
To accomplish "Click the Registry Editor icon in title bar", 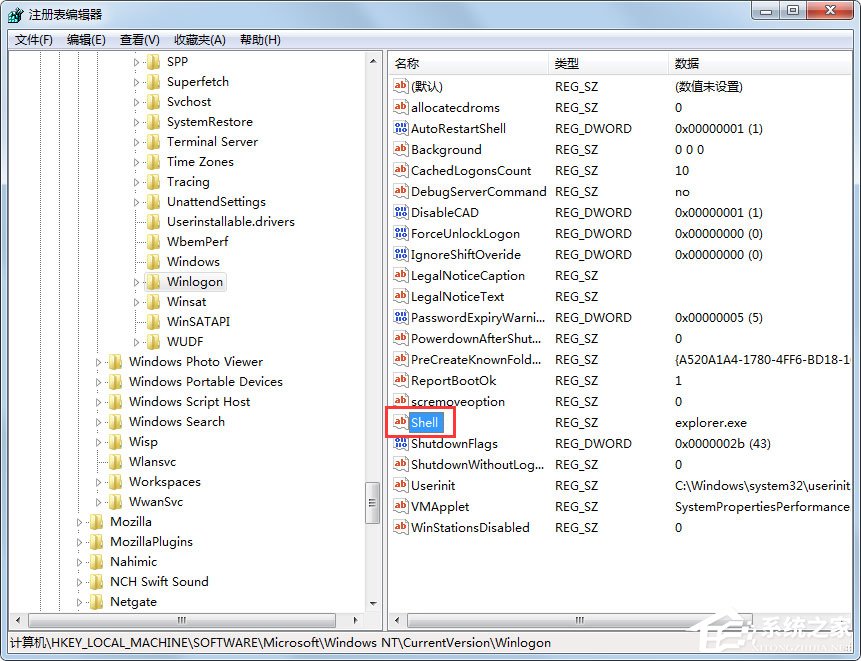I will (14, 13).
